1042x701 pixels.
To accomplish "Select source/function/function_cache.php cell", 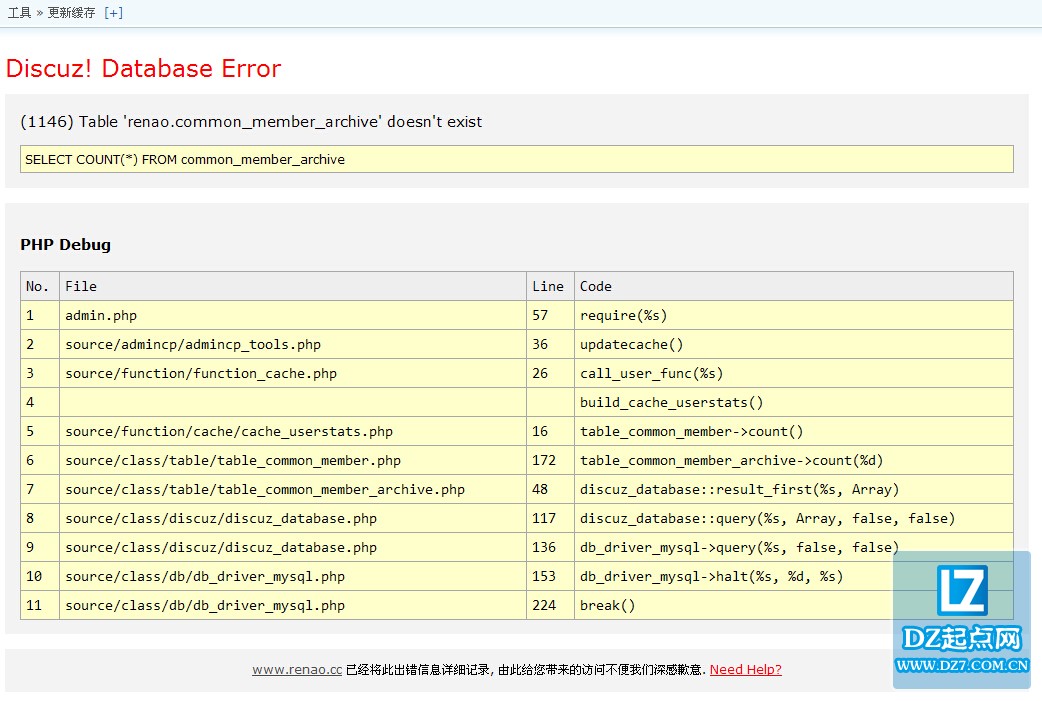I will (x=293, y=373).
